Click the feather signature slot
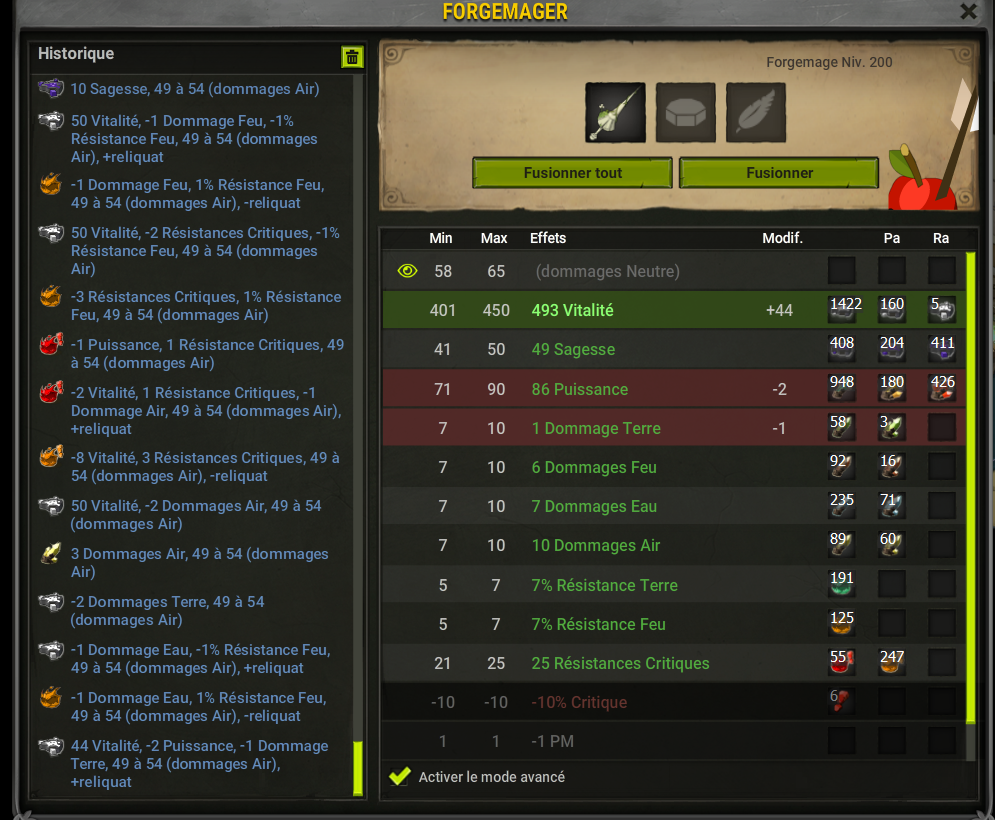Image resolution: width=995 pixels, height=820 pixels. point(756,112)
